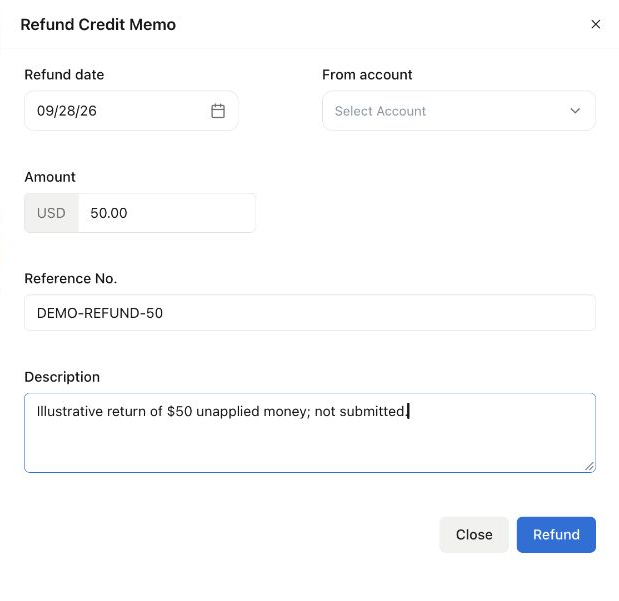Click the blue Refund button
Viewport: 619px width, 601px height.
tap(556, 535)
